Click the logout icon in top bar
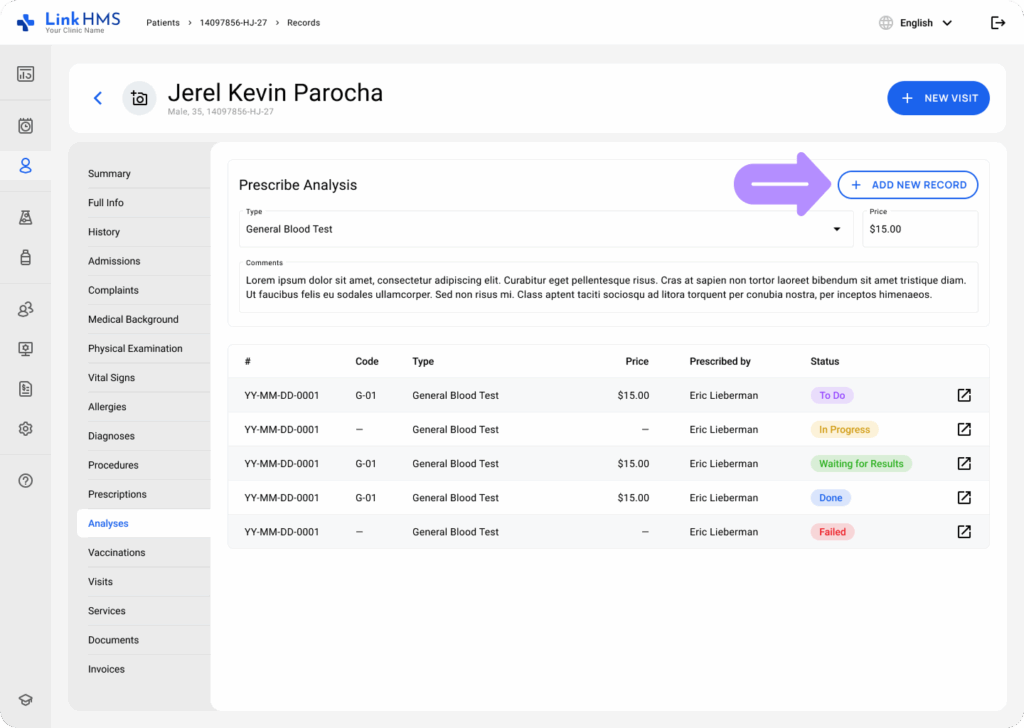The height and width of the screenshot is (728, 1024). pos(997,23)
